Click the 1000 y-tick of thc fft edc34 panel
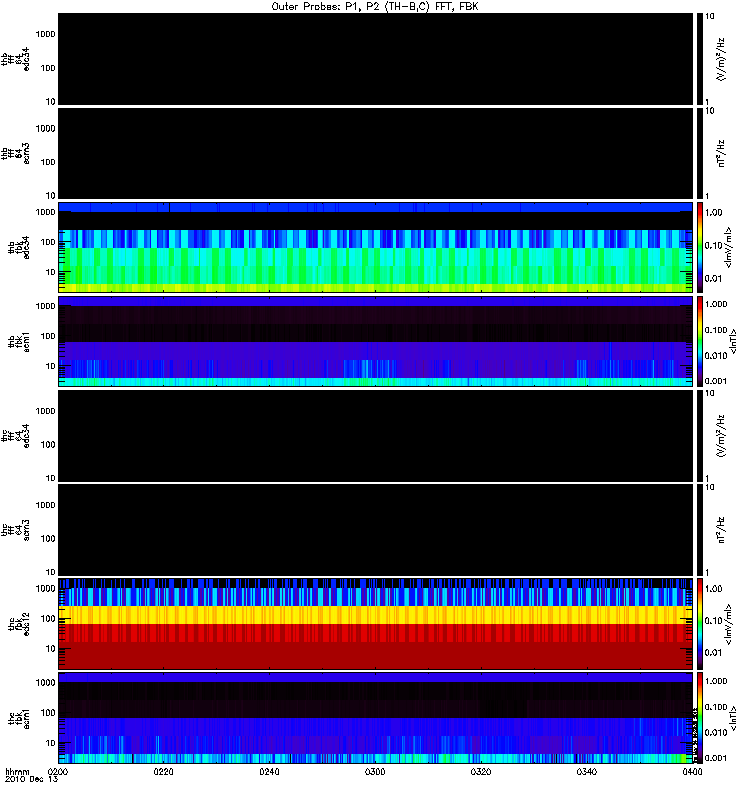This screenshot has width=750, height=800. (x=45, y=411)
